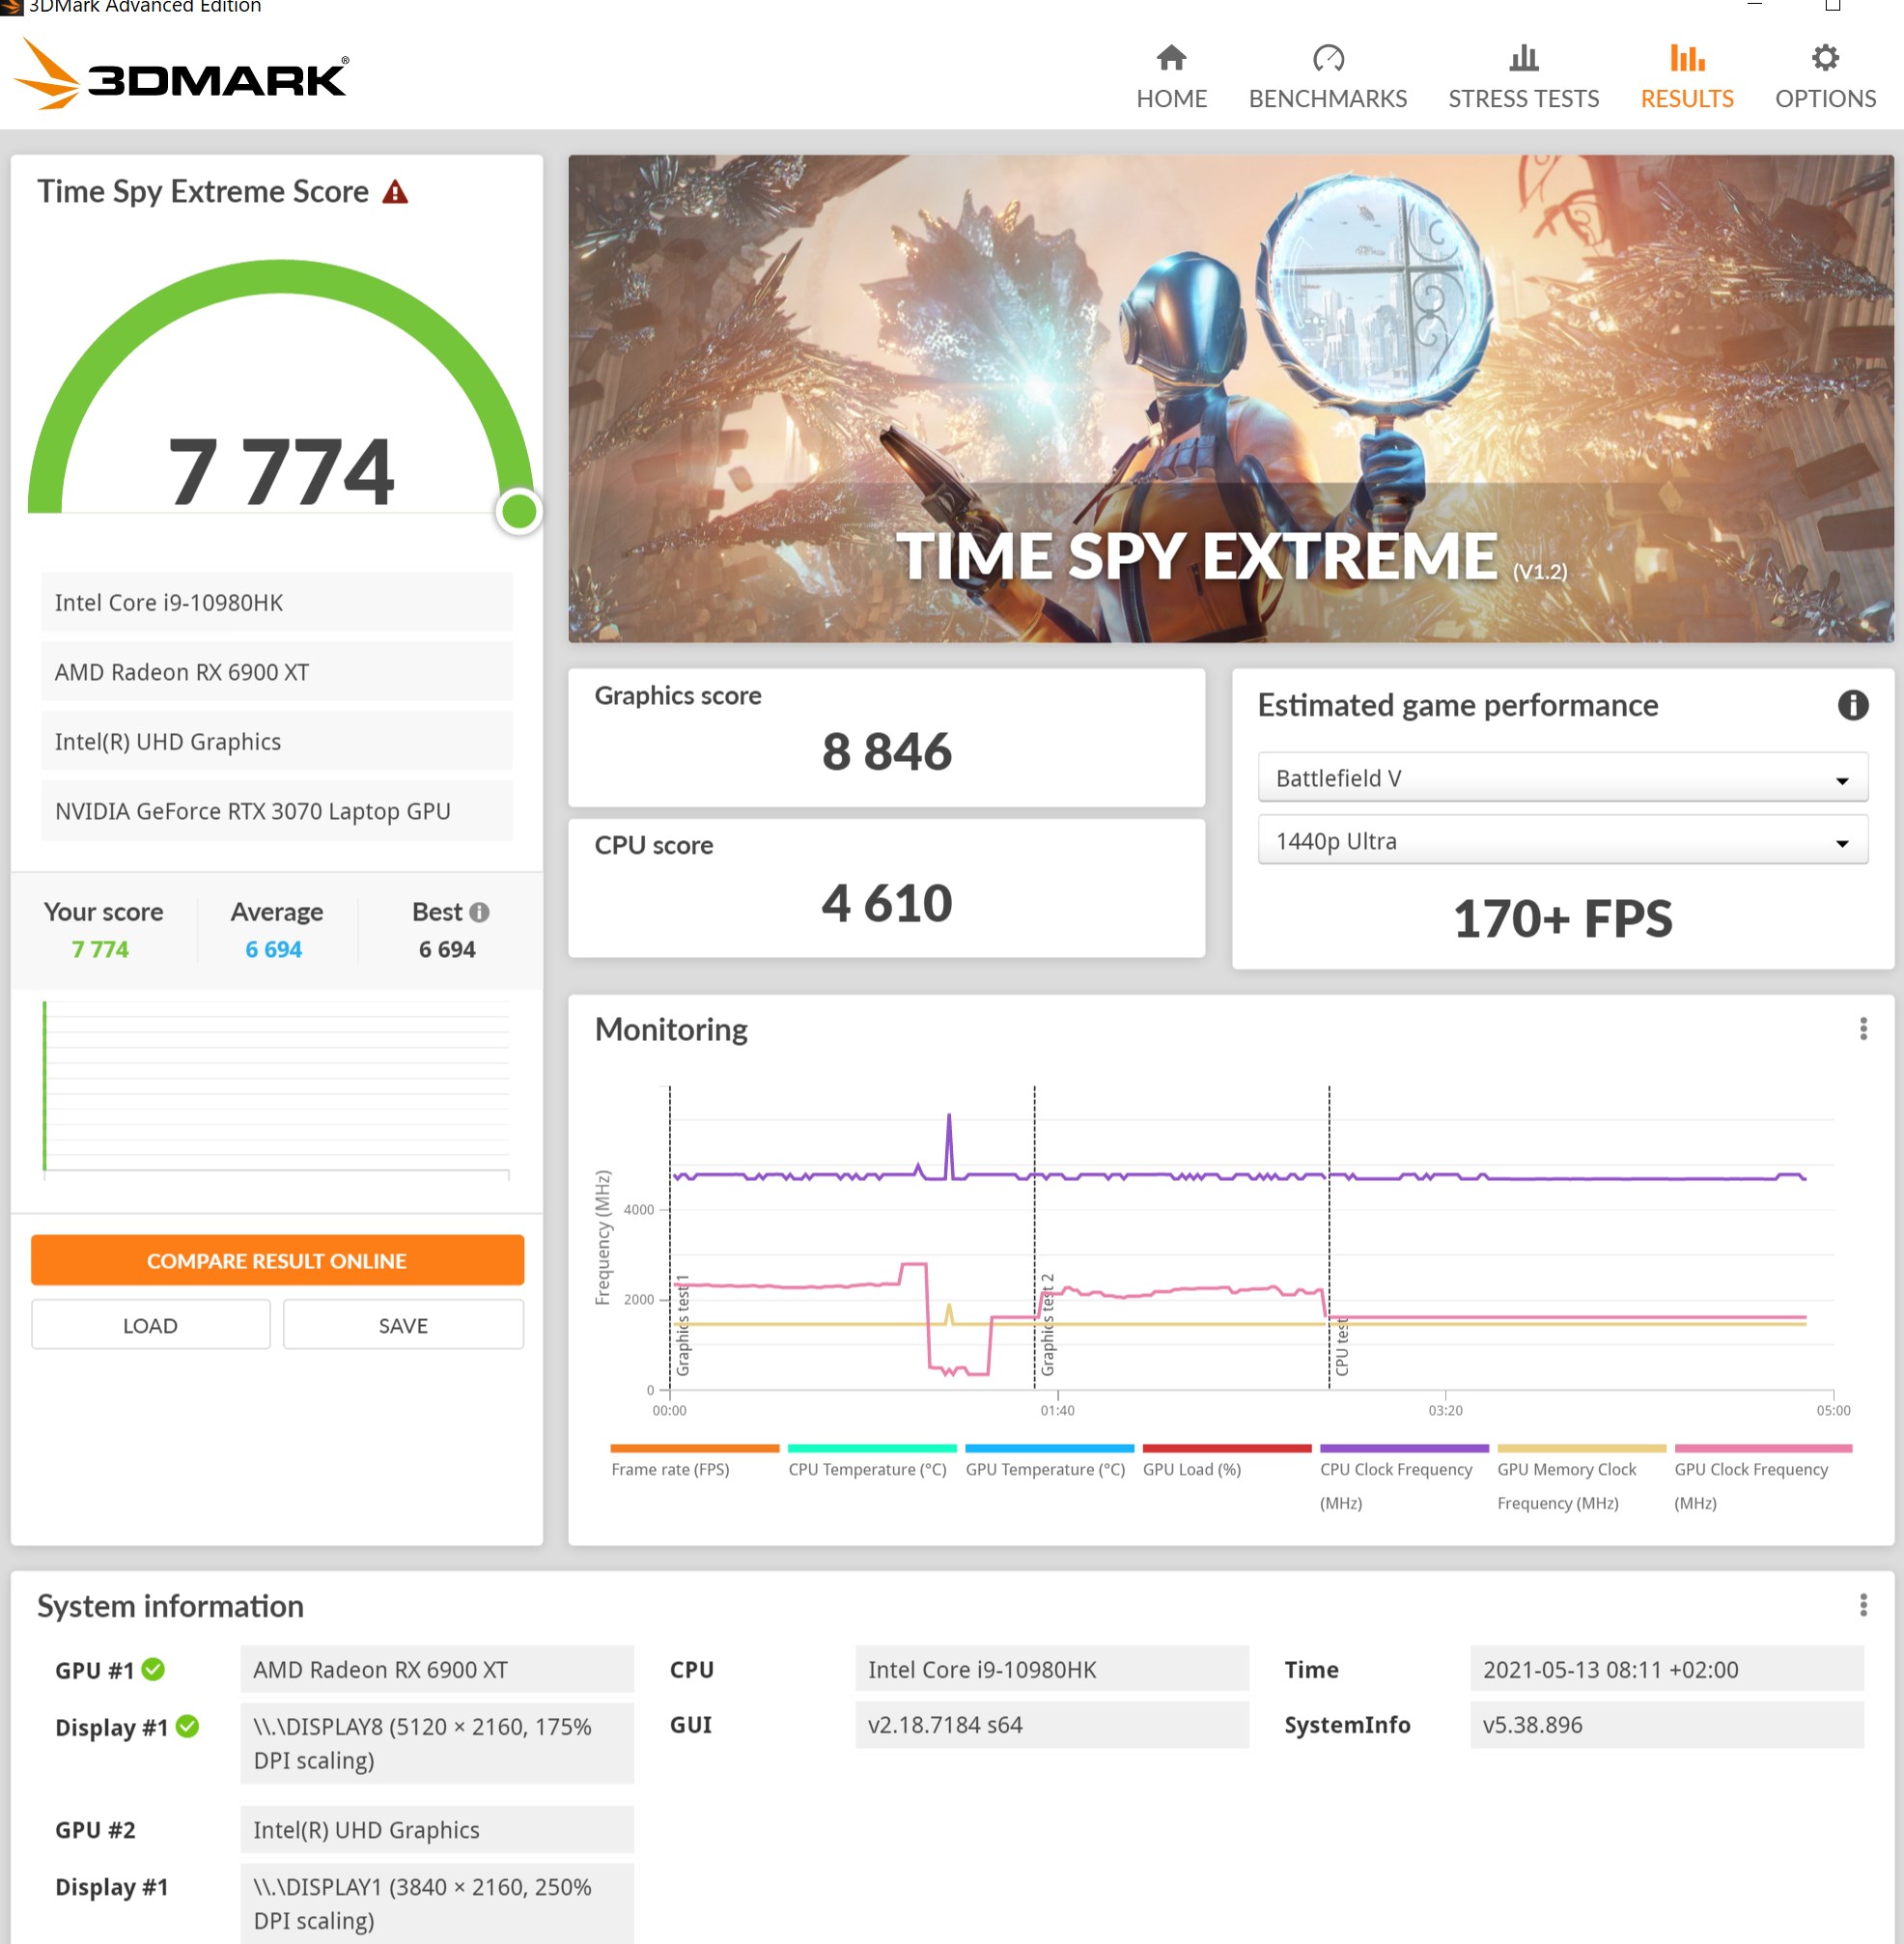Click the Estimated game performance info icon
This screenshot has width=1904, height=1944.
(x=1852, y=705)
